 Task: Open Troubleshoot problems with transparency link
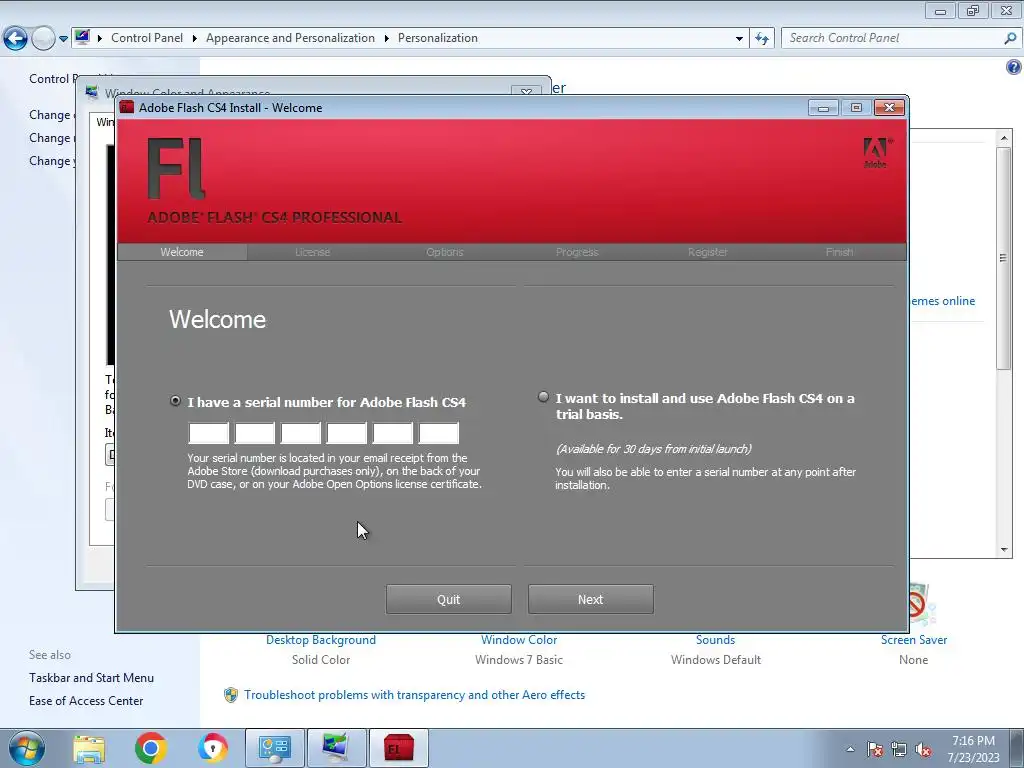tap(414, 695)
